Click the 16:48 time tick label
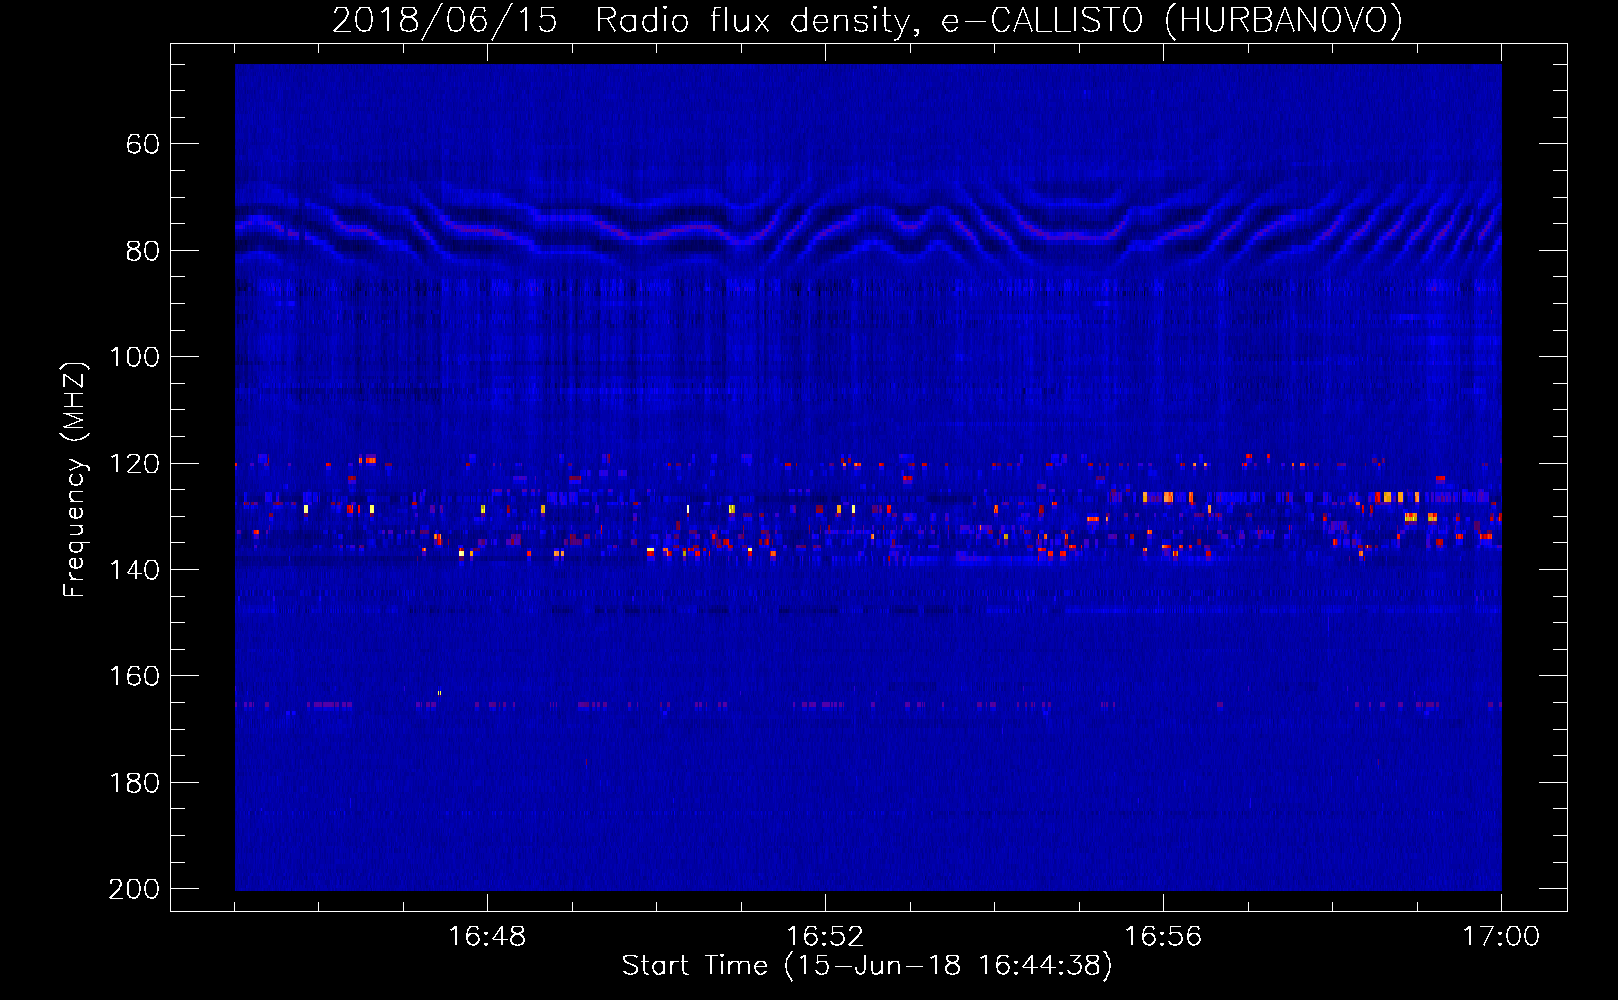The height and width of the screenshot is (1000, 1618). [487, 937]
